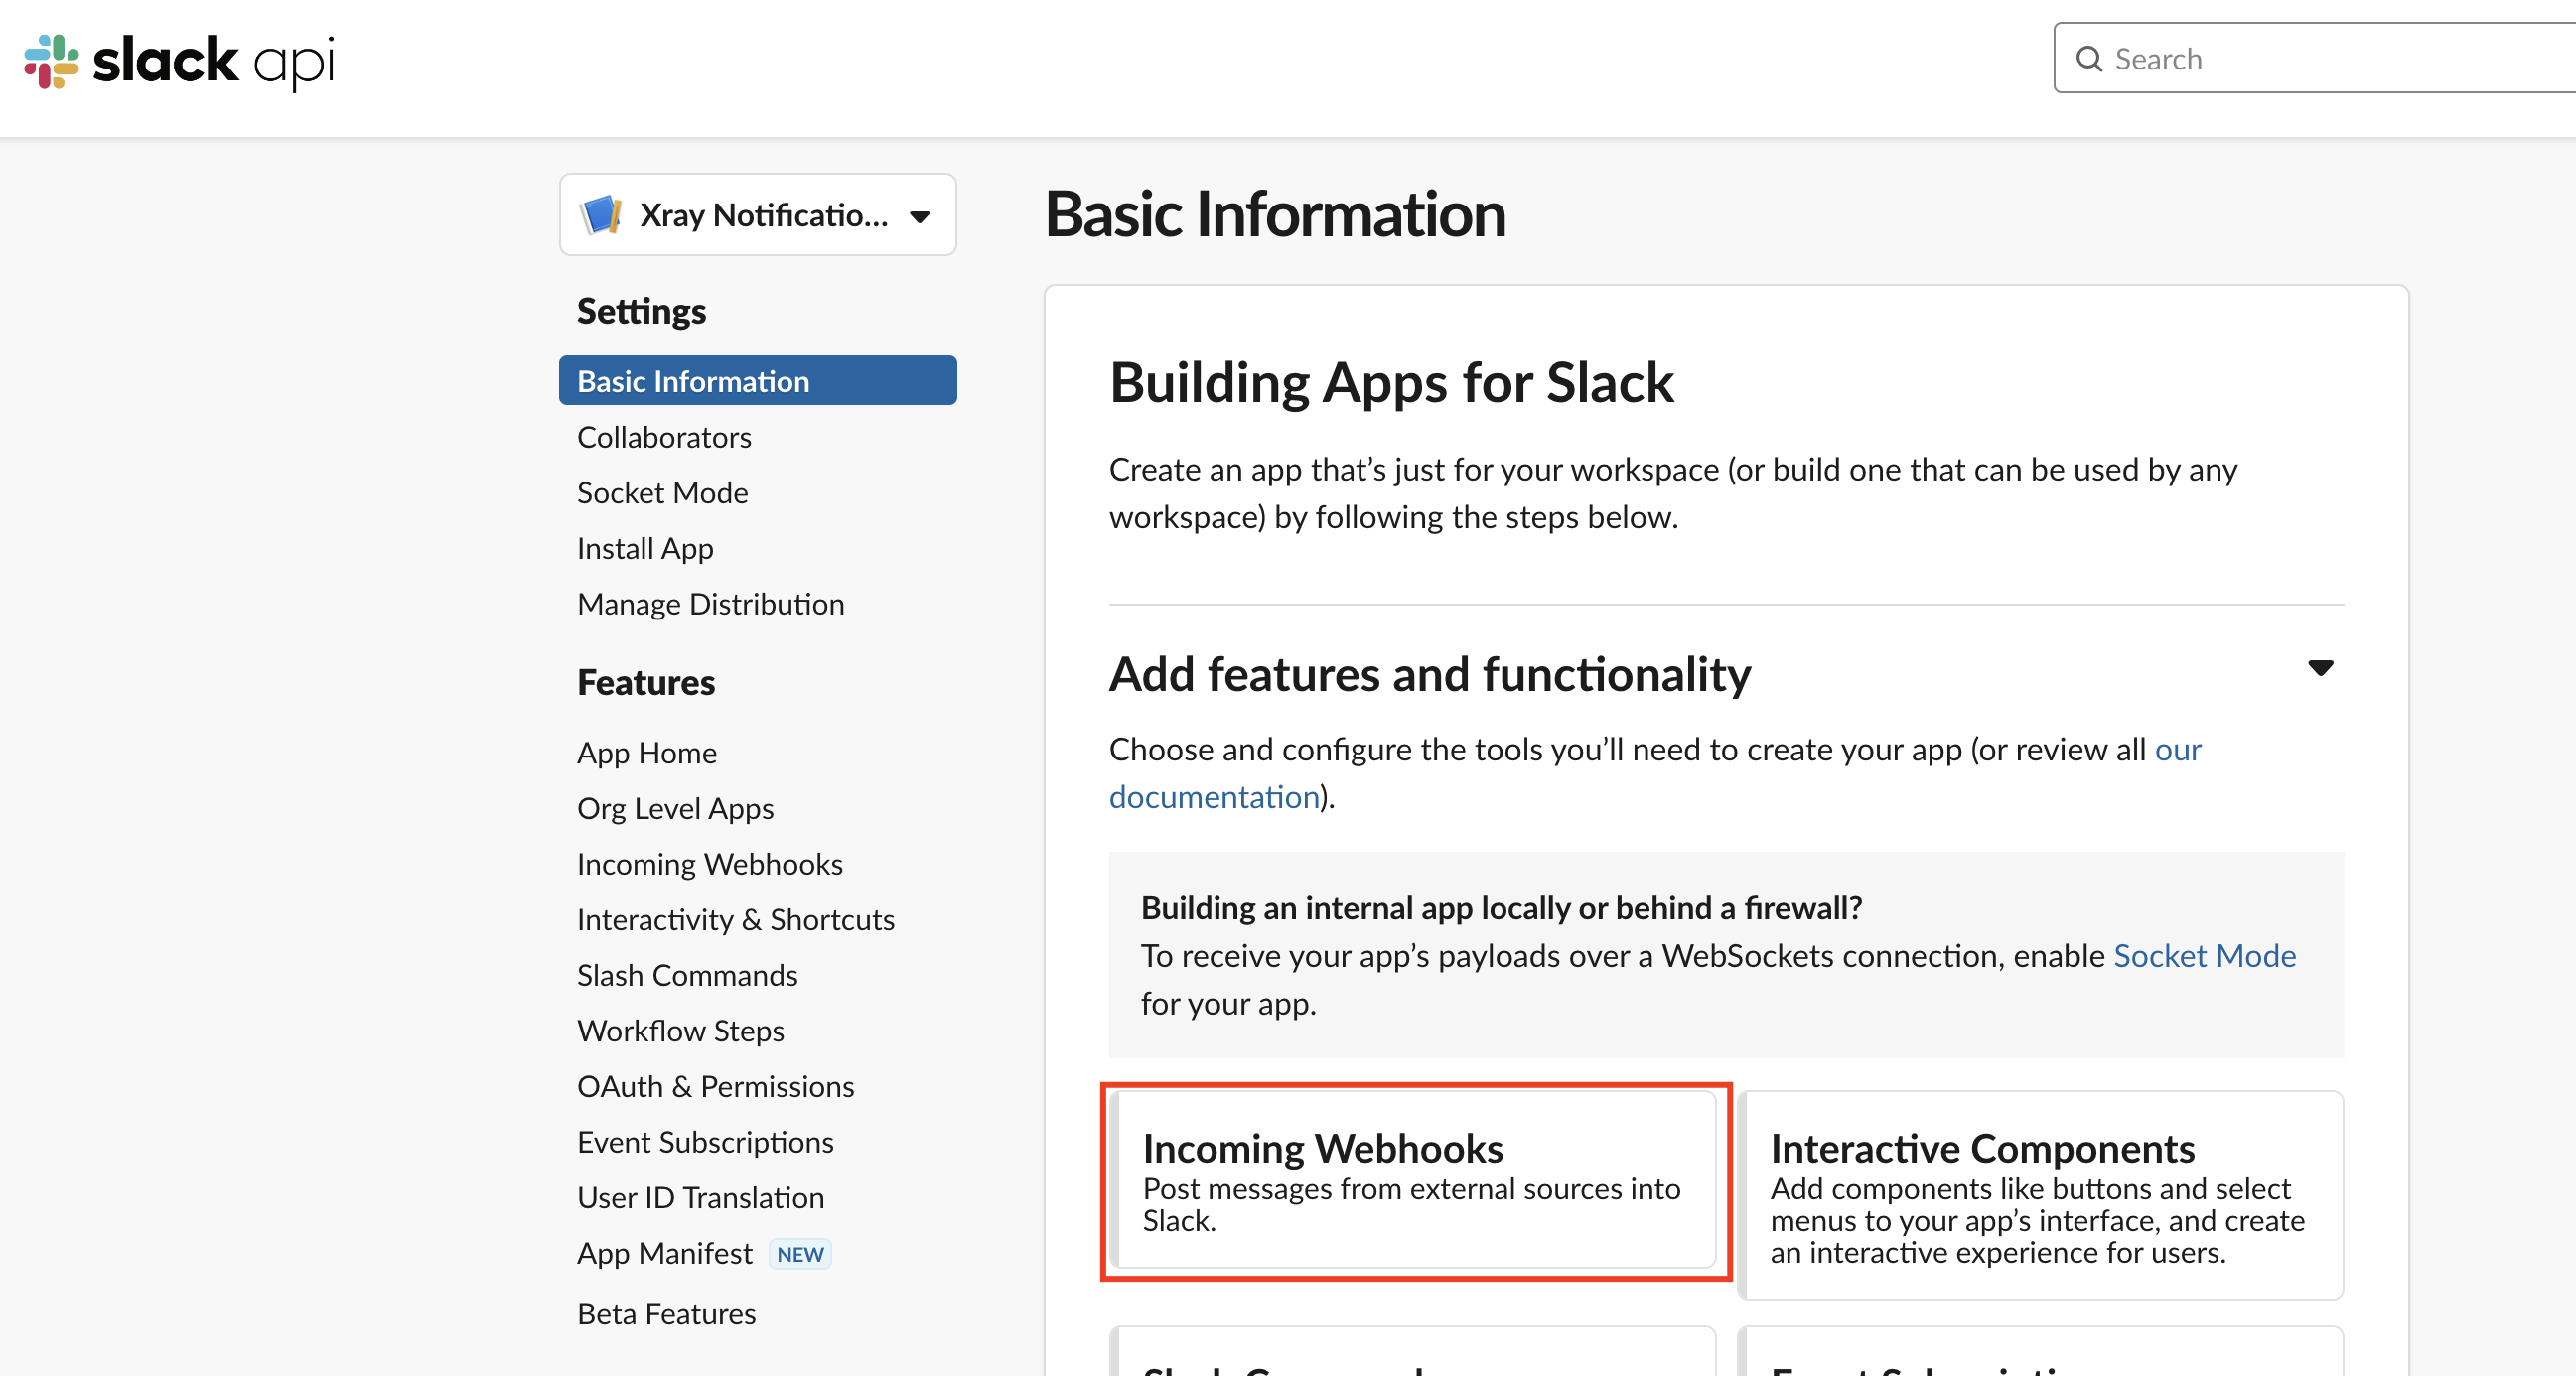Select Basic Information in Settings
The height and width of the screenshot is (1376, 2576).
pyautogui.click(x=758, y=381)
